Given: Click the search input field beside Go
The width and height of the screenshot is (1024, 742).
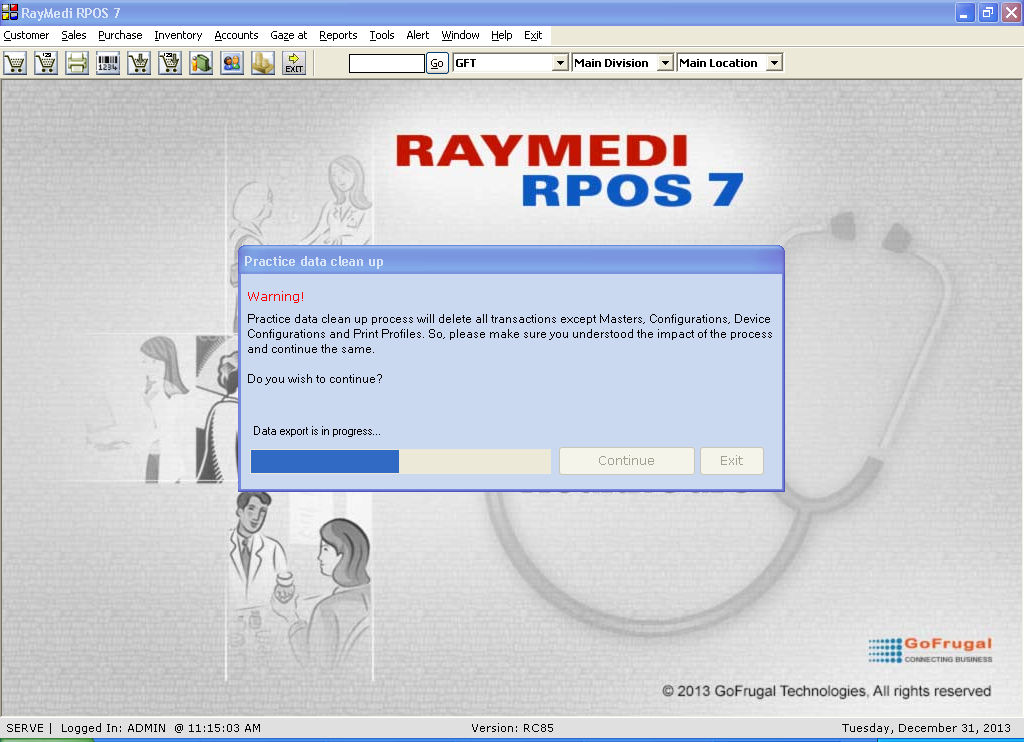Looking at the screenshot, I should [x=387, y=63].
